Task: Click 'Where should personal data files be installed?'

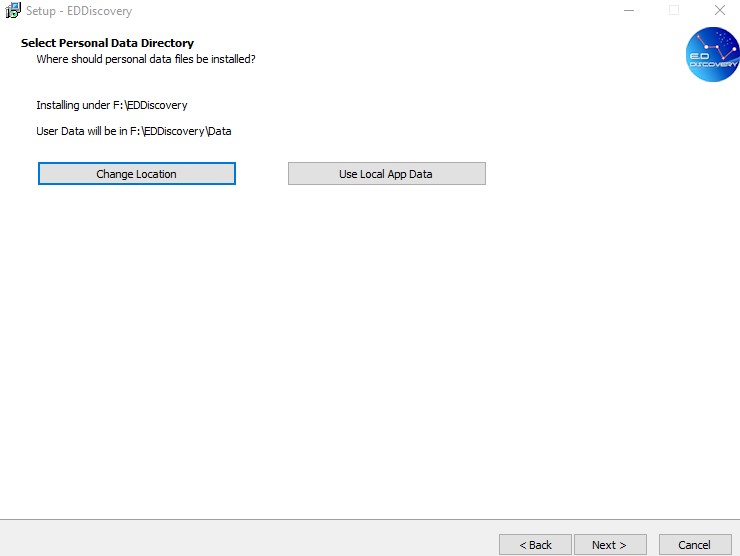Action: tap(146, 59)
